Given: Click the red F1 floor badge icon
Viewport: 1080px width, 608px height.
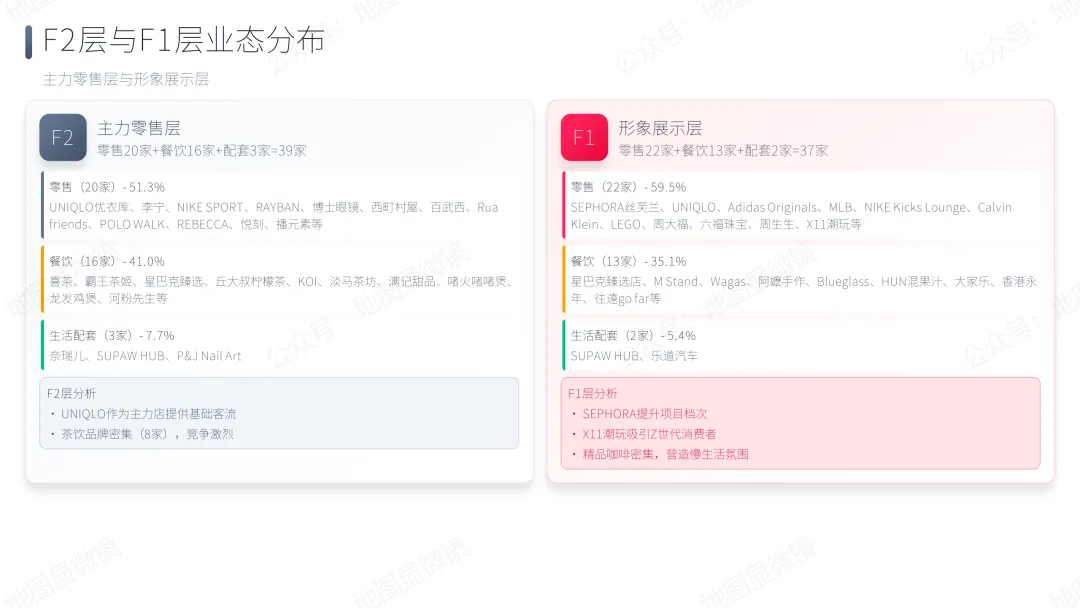Looking at the screenshot, I should pyautogui.click(x=584, y=137).
